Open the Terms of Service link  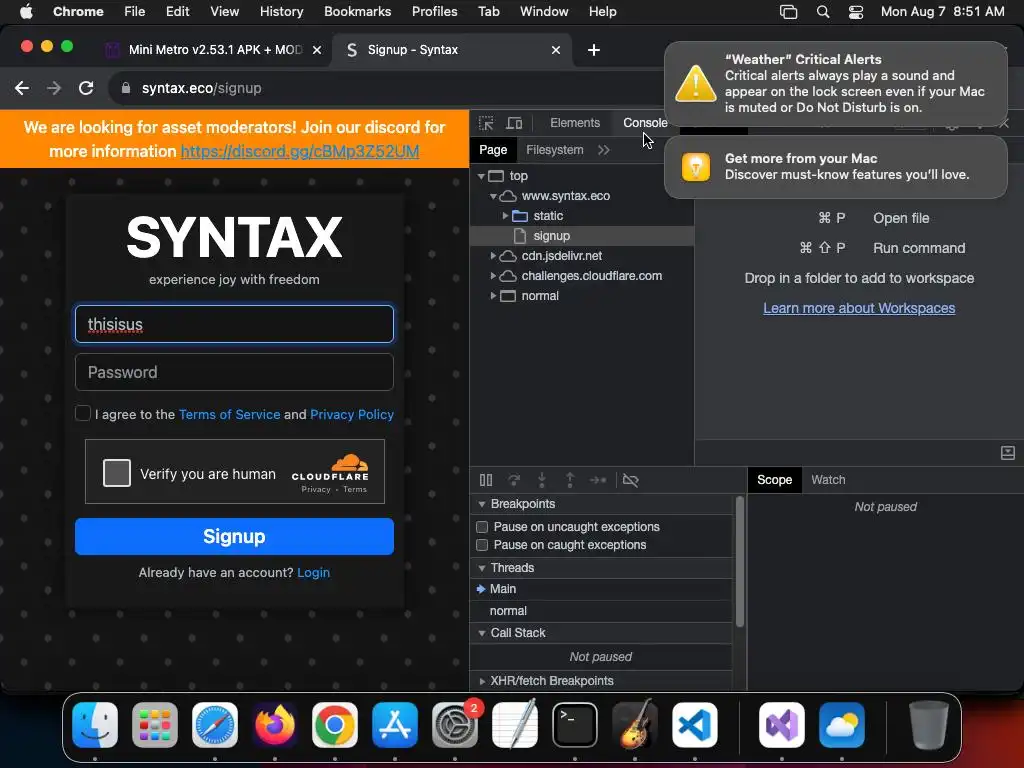click(x=229, y=414)
